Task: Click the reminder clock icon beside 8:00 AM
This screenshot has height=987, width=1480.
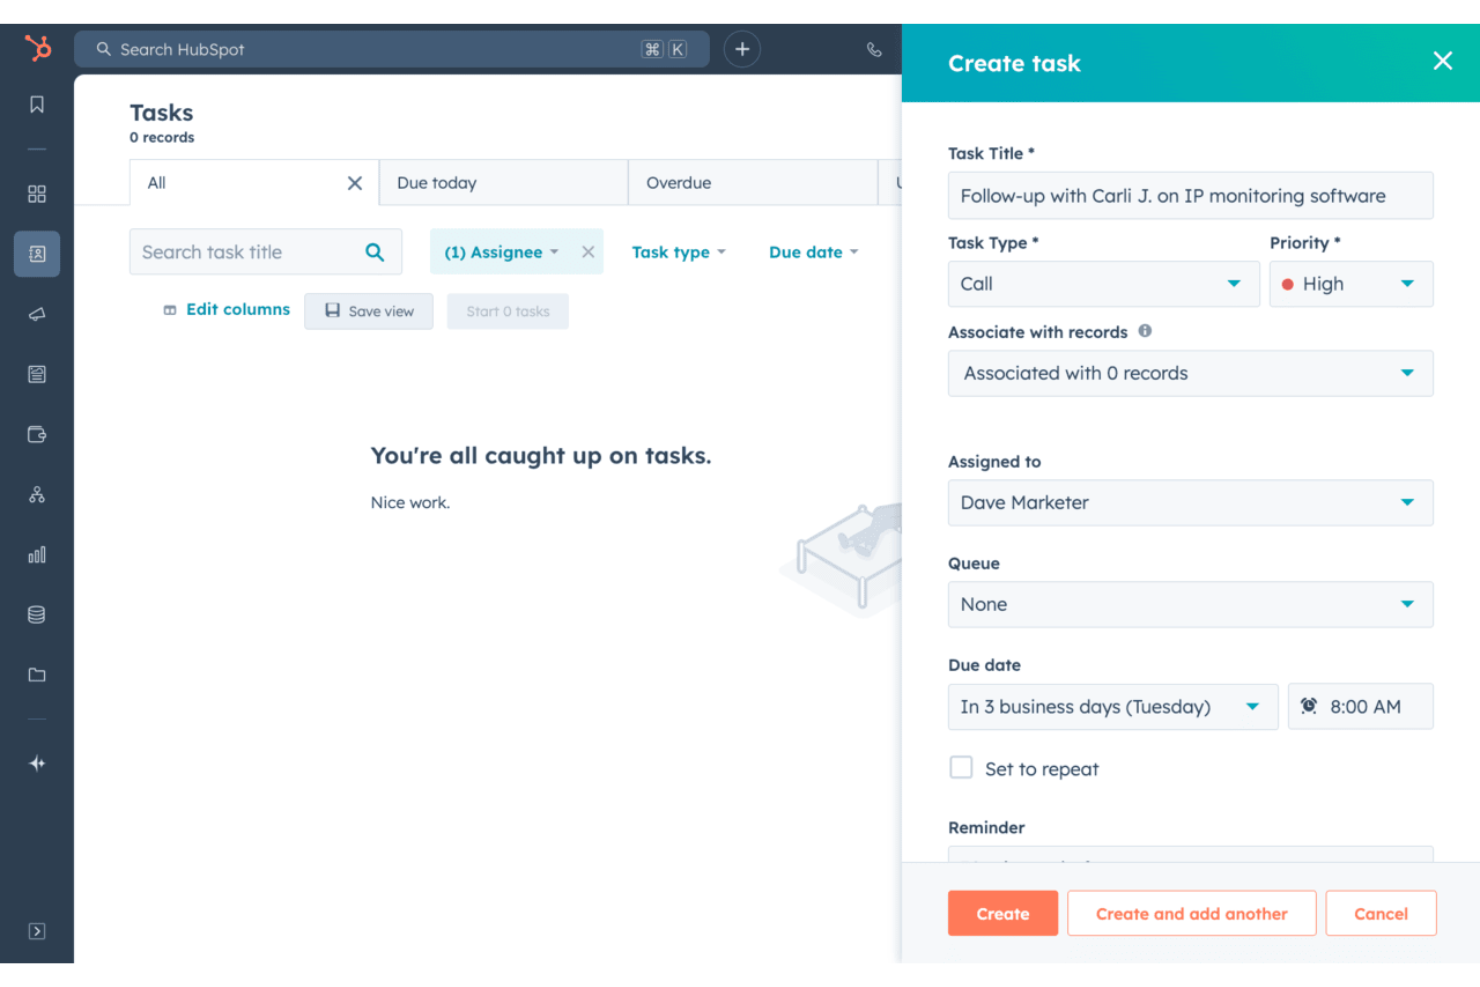Action: tap(1308, 706)
